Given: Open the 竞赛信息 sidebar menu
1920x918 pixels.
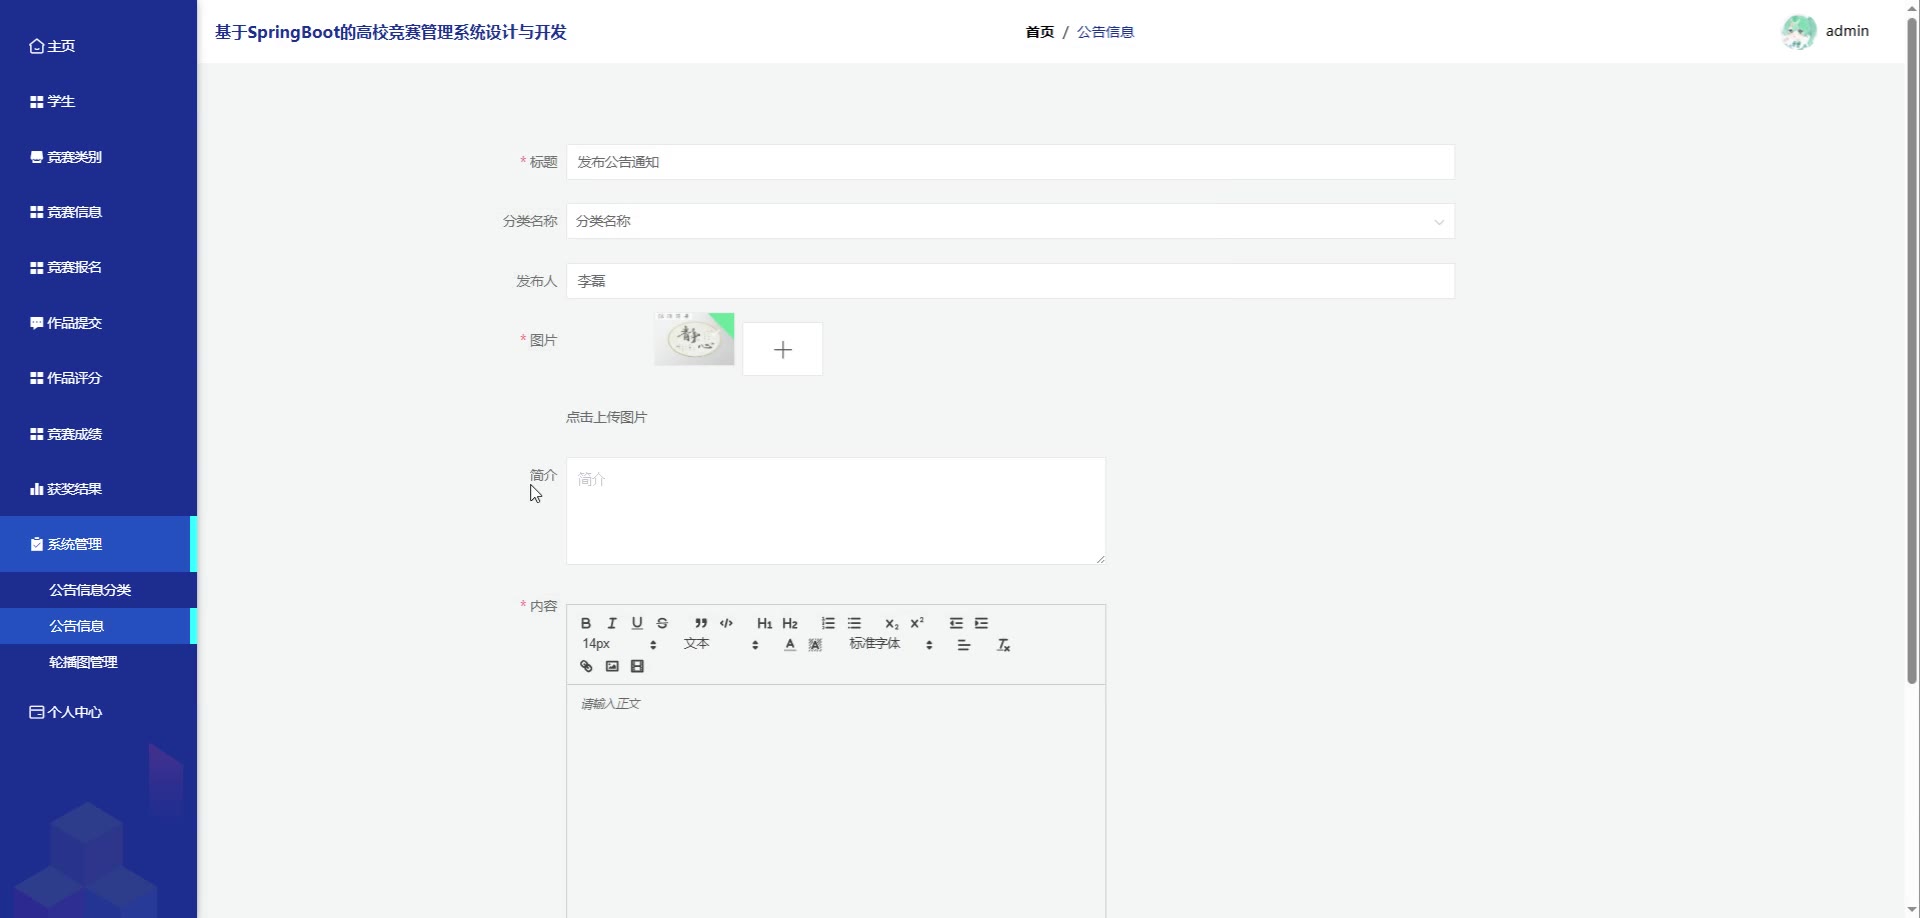Looking at the screenshot, I should [98, 212].
